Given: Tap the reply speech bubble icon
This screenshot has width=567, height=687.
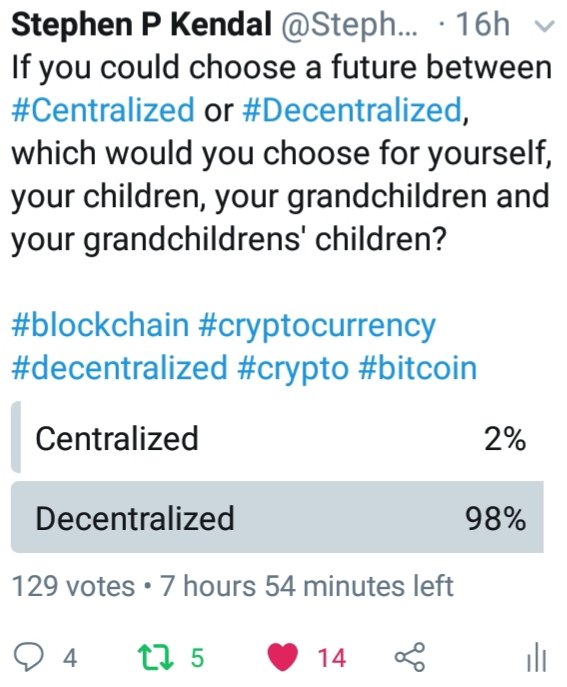Looking at the screenshot, I should point(28,657).
